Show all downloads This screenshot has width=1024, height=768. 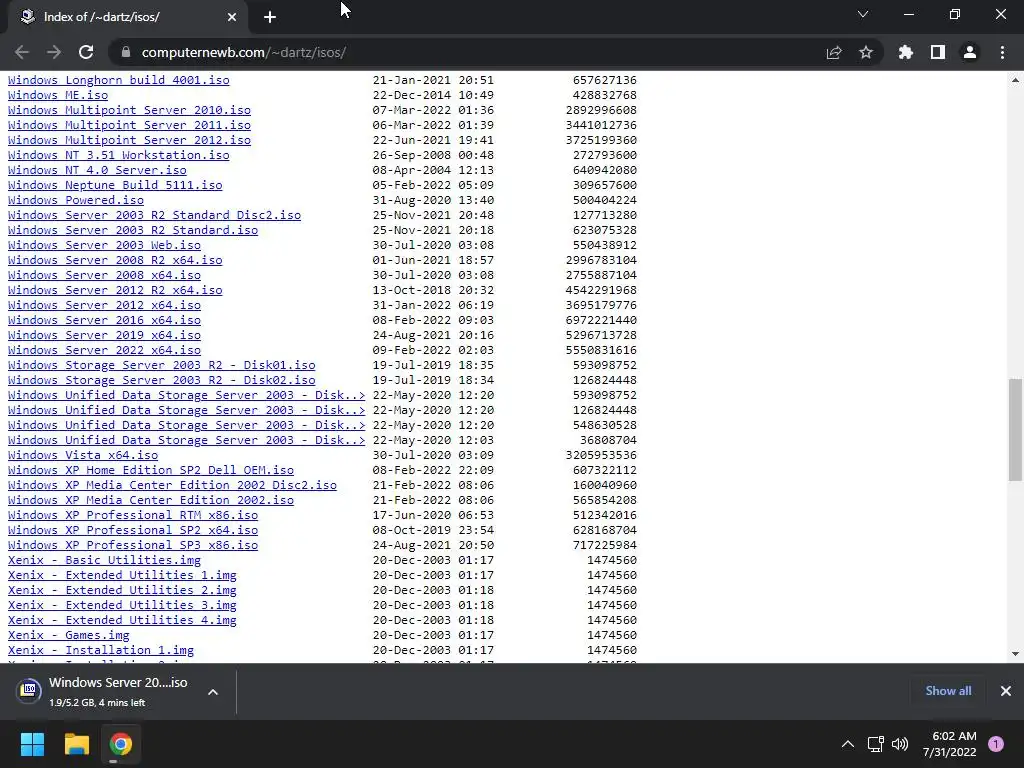(948, 691)
